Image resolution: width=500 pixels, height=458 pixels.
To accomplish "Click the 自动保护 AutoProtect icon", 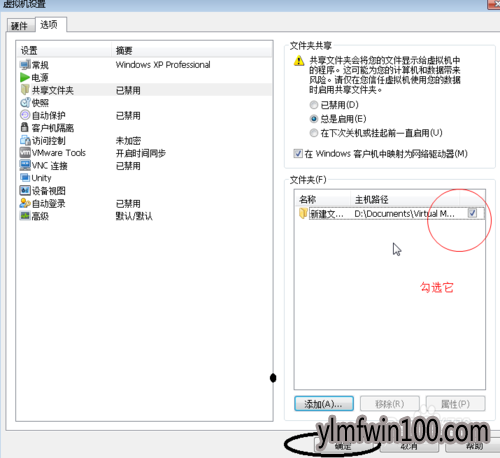I will 25,115.
